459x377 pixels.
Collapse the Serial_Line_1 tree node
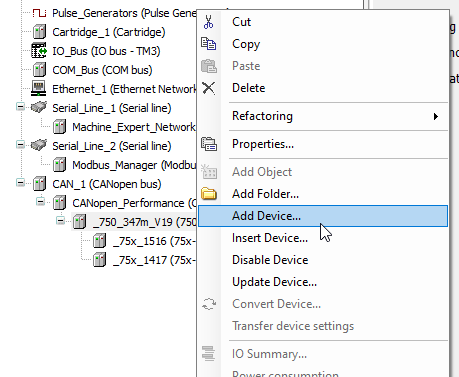pos(21,107)
